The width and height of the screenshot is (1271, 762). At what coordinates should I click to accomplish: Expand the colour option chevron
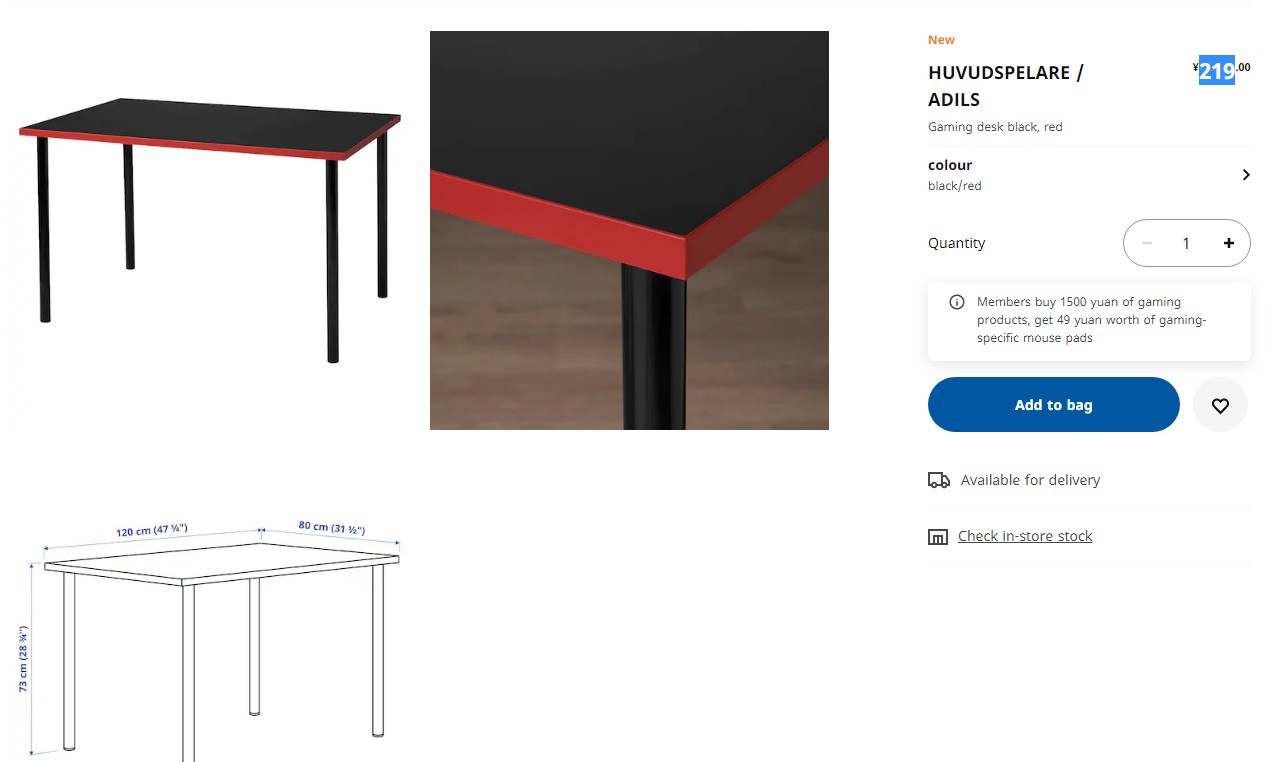click(x=1246, y=175)
